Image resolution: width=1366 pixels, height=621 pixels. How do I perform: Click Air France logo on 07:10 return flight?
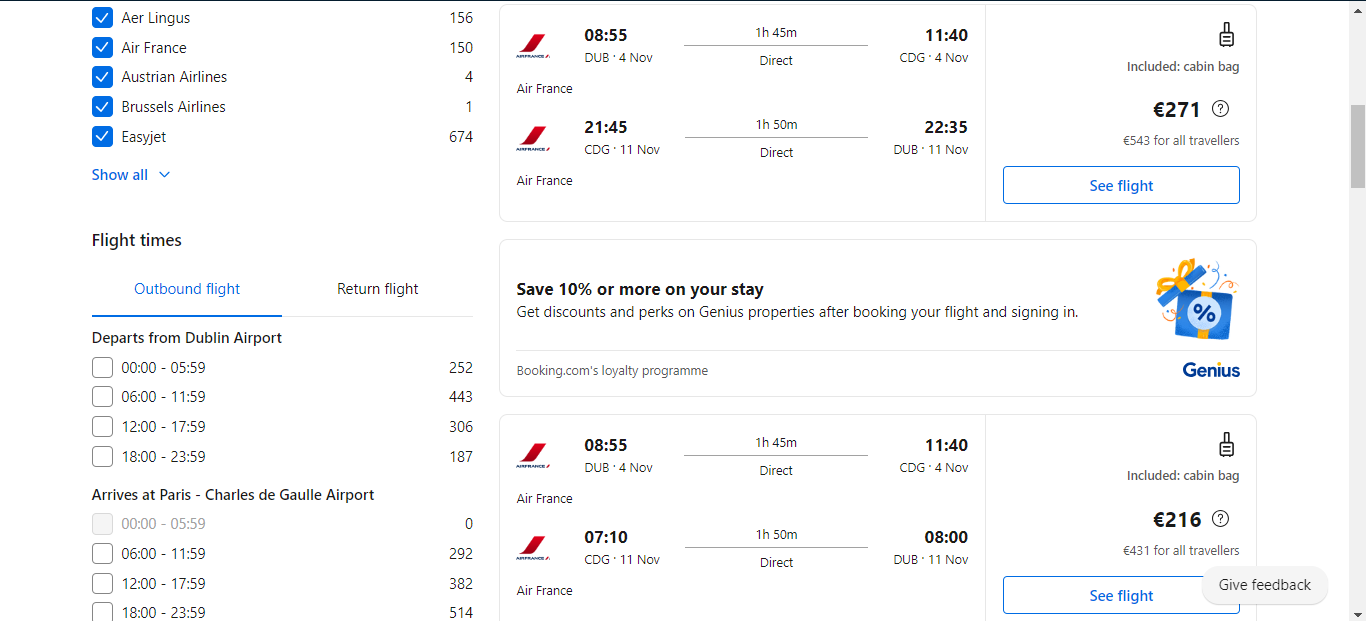point(532,547)
